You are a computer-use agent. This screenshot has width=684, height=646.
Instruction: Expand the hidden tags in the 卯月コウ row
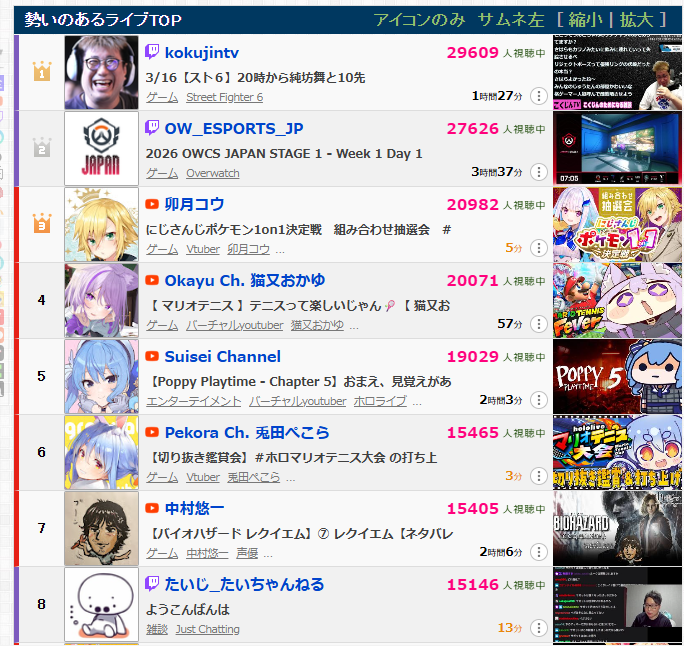tap(280, 250)
